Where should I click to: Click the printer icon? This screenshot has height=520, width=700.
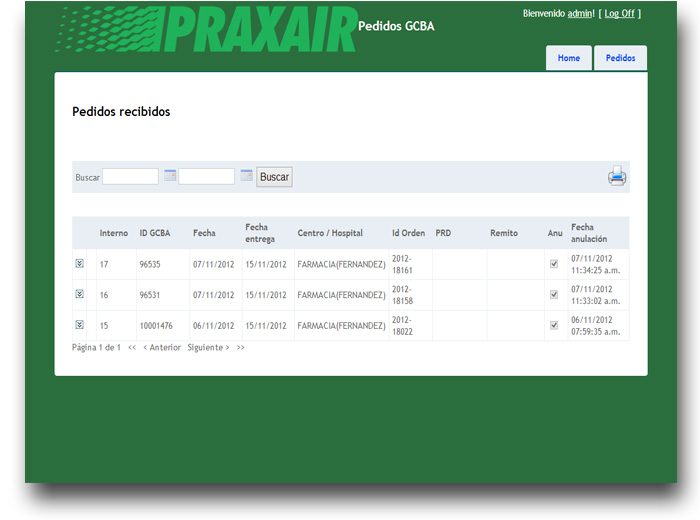click(617, 177)
